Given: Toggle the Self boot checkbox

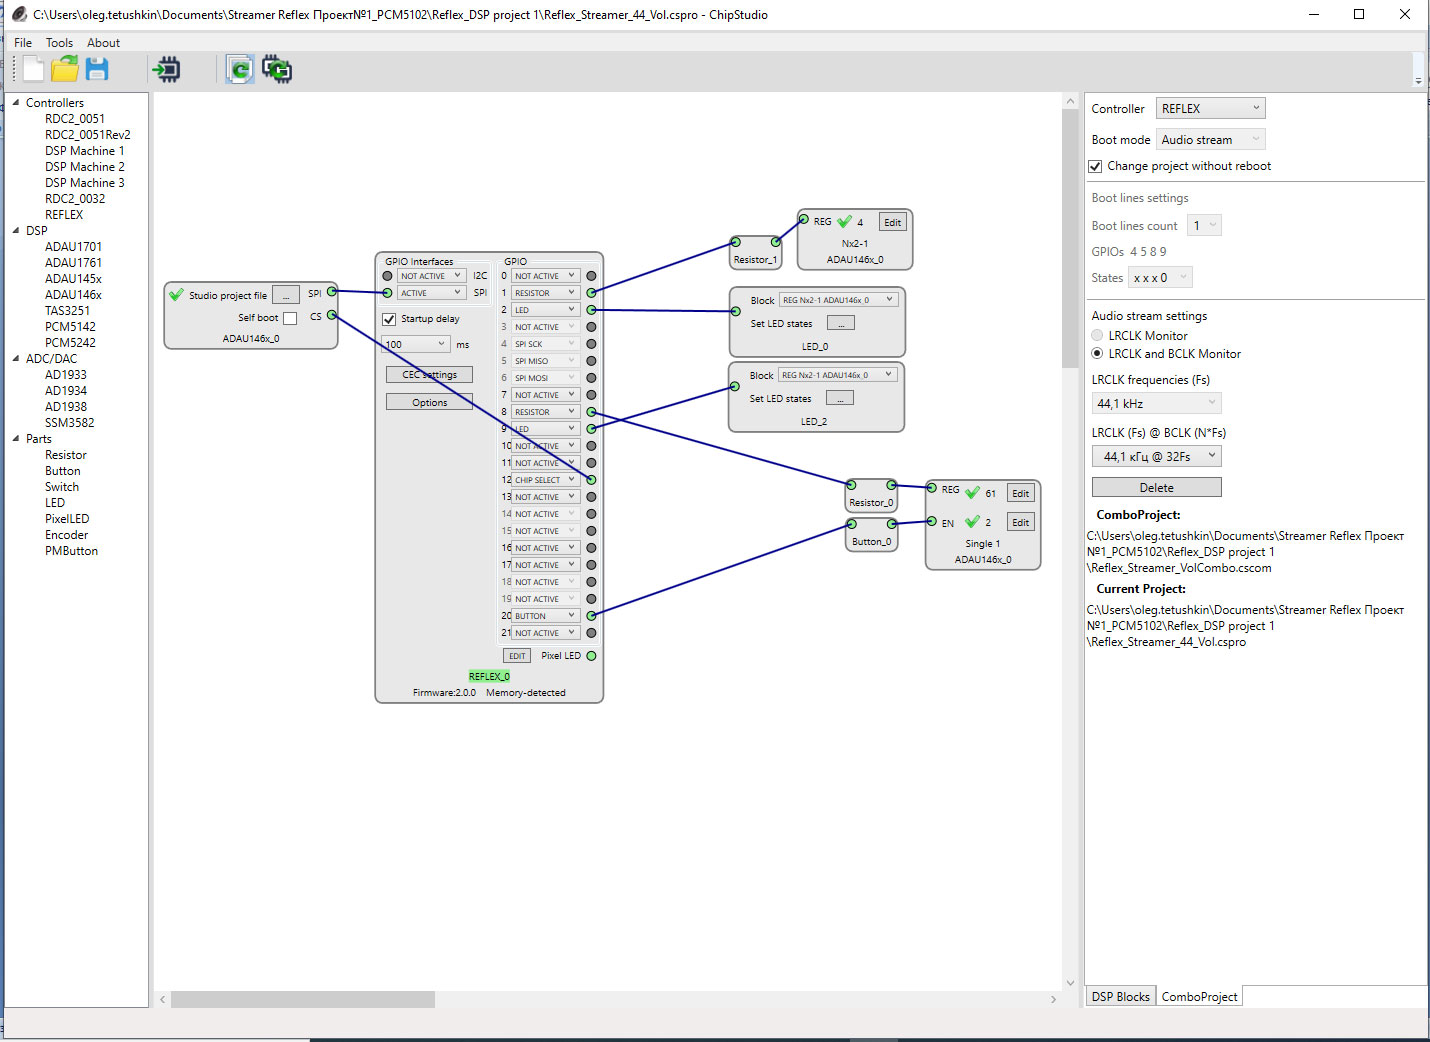Looking at the screenshot, I should (290, 318).
